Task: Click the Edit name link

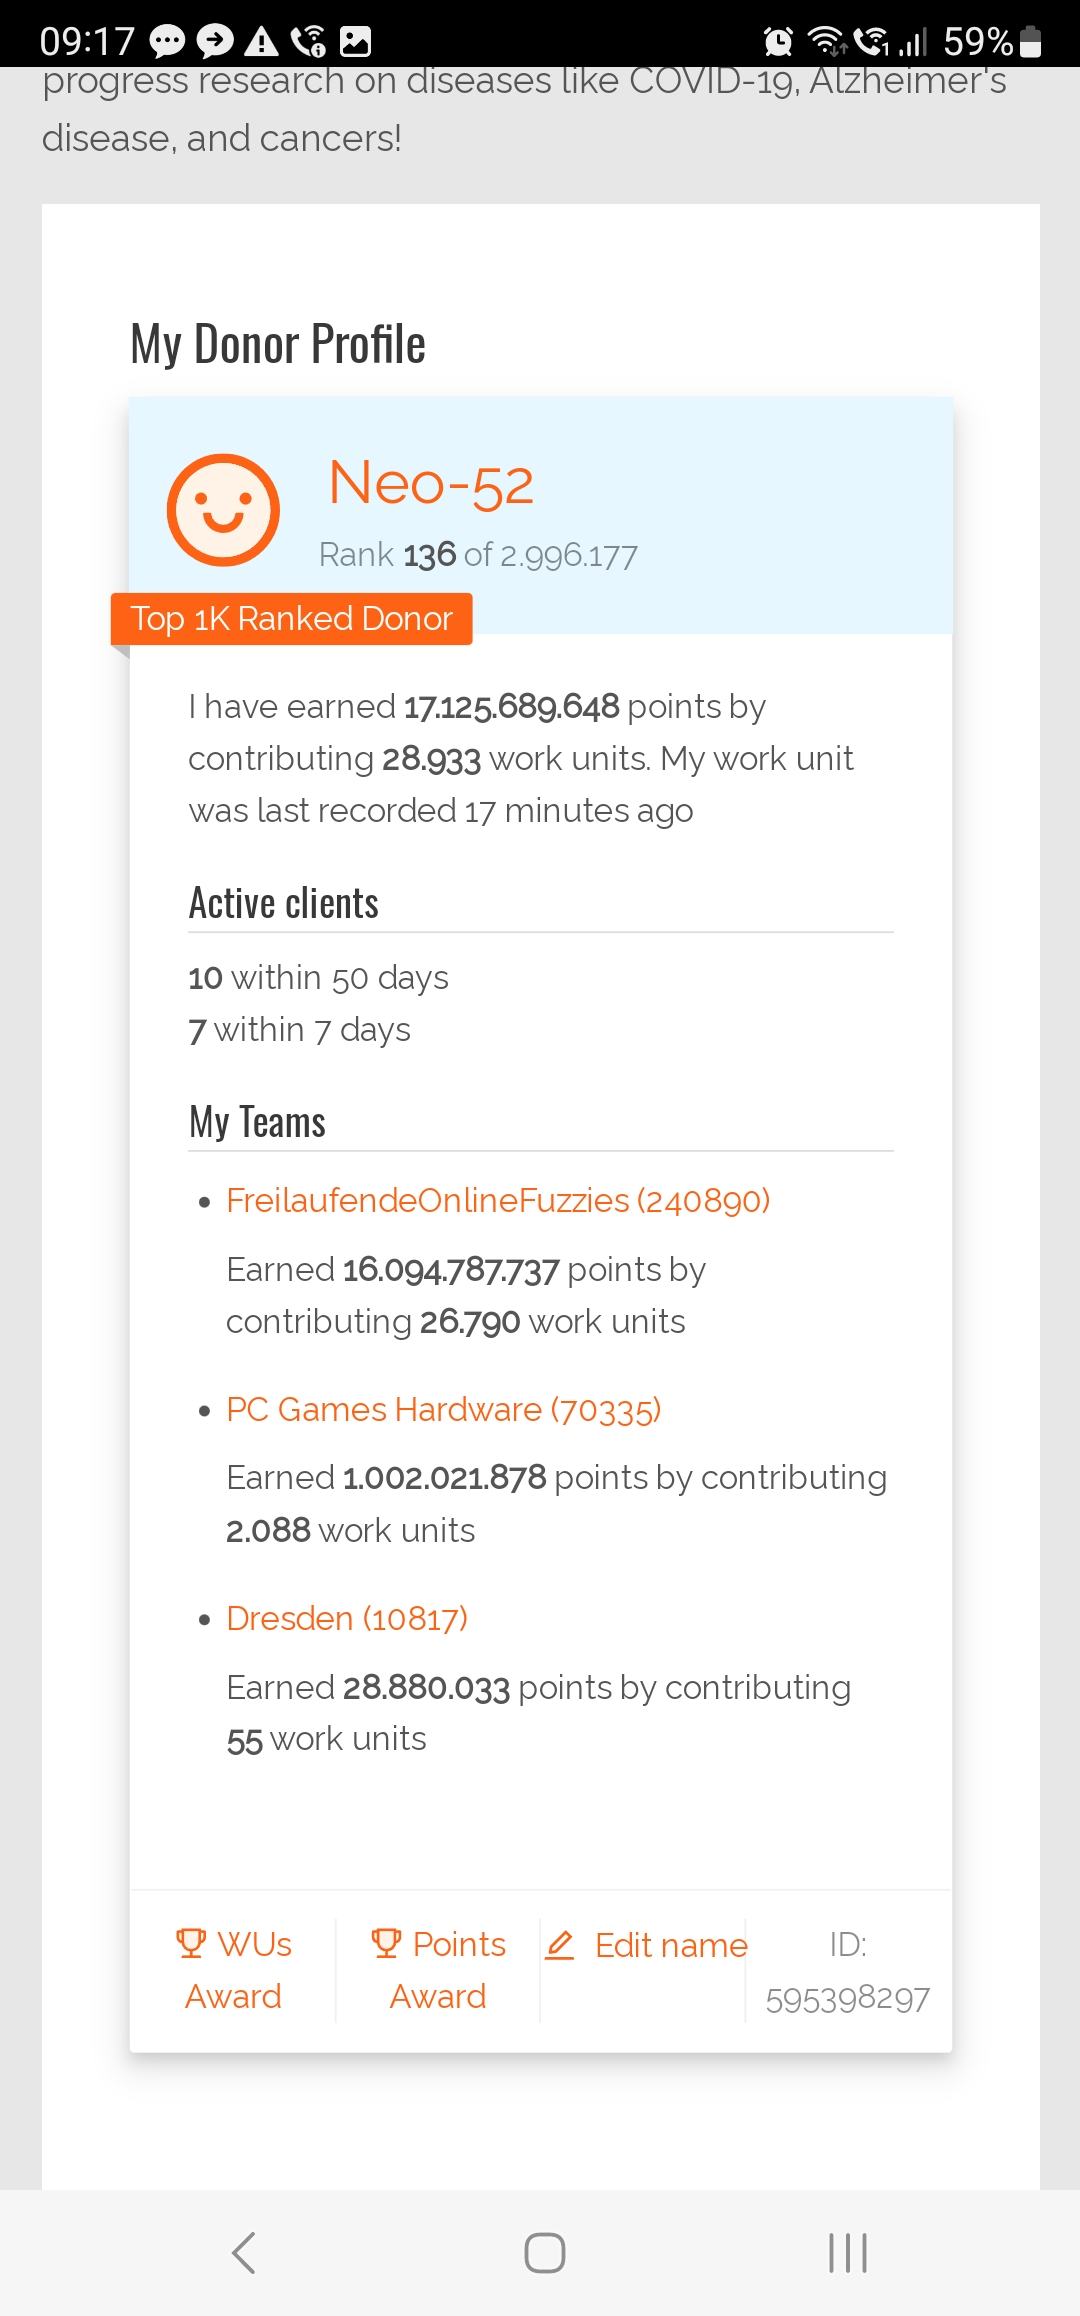Action: [671, 1945]
